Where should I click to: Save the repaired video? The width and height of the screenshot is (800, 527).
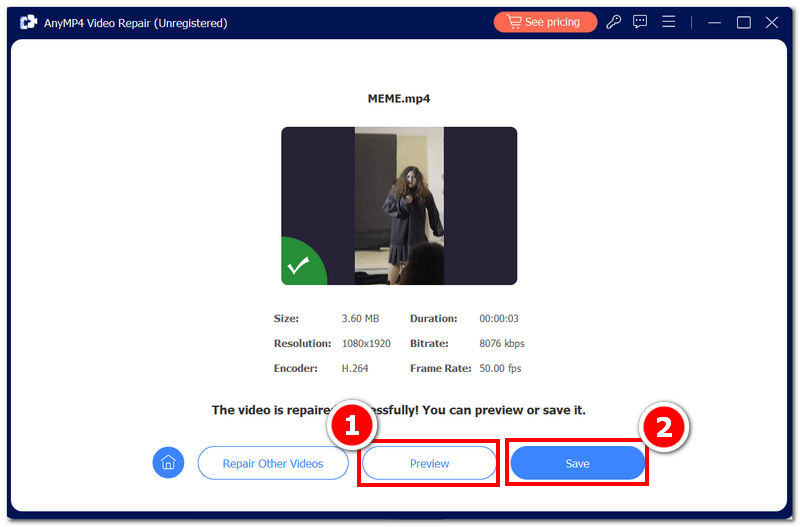click(x=577, y=463)
